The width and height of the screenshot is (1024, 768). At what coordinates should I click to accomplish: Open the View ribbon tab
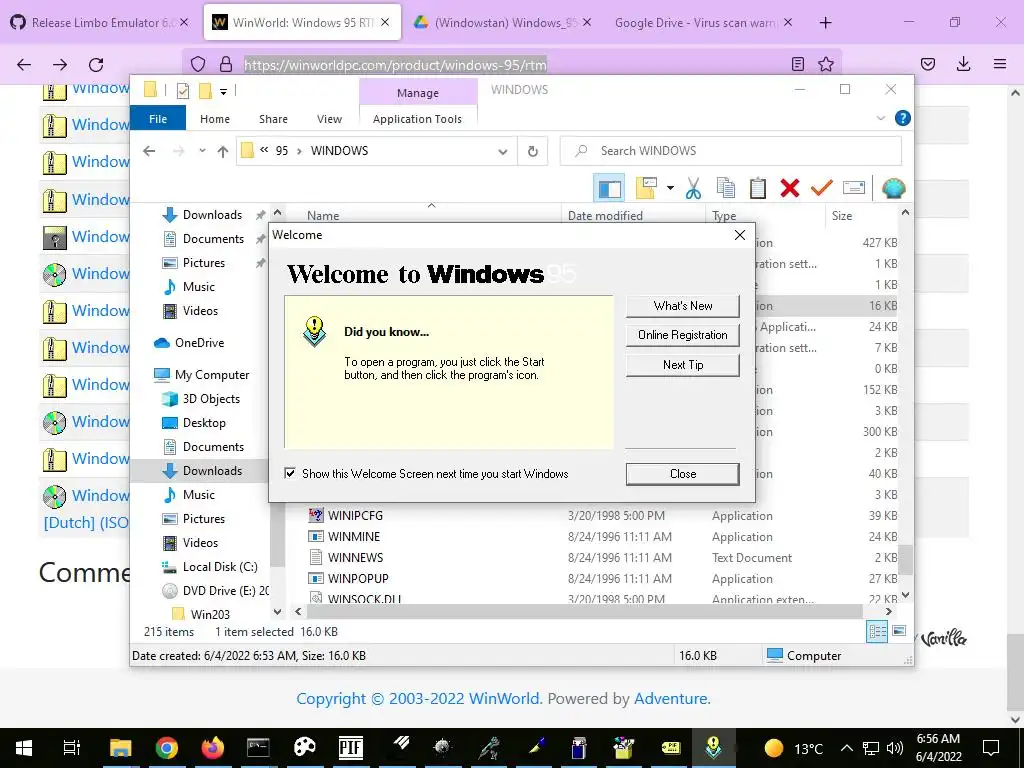[329, 119]
